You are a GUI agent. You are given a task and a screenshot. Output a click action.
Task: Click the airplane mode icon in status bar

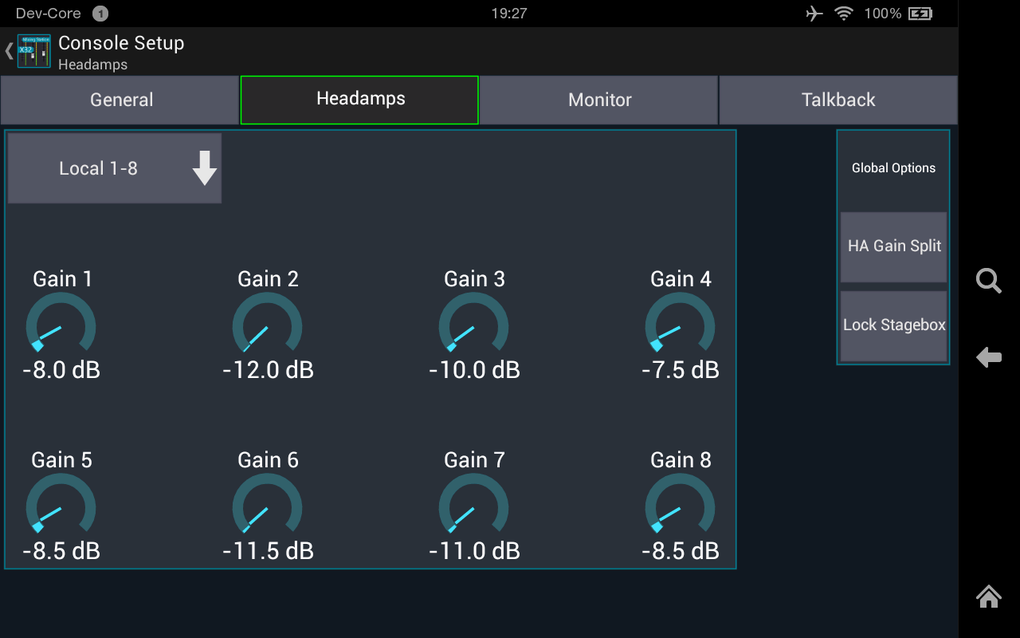pyautogui.click(x=813, y=13)
